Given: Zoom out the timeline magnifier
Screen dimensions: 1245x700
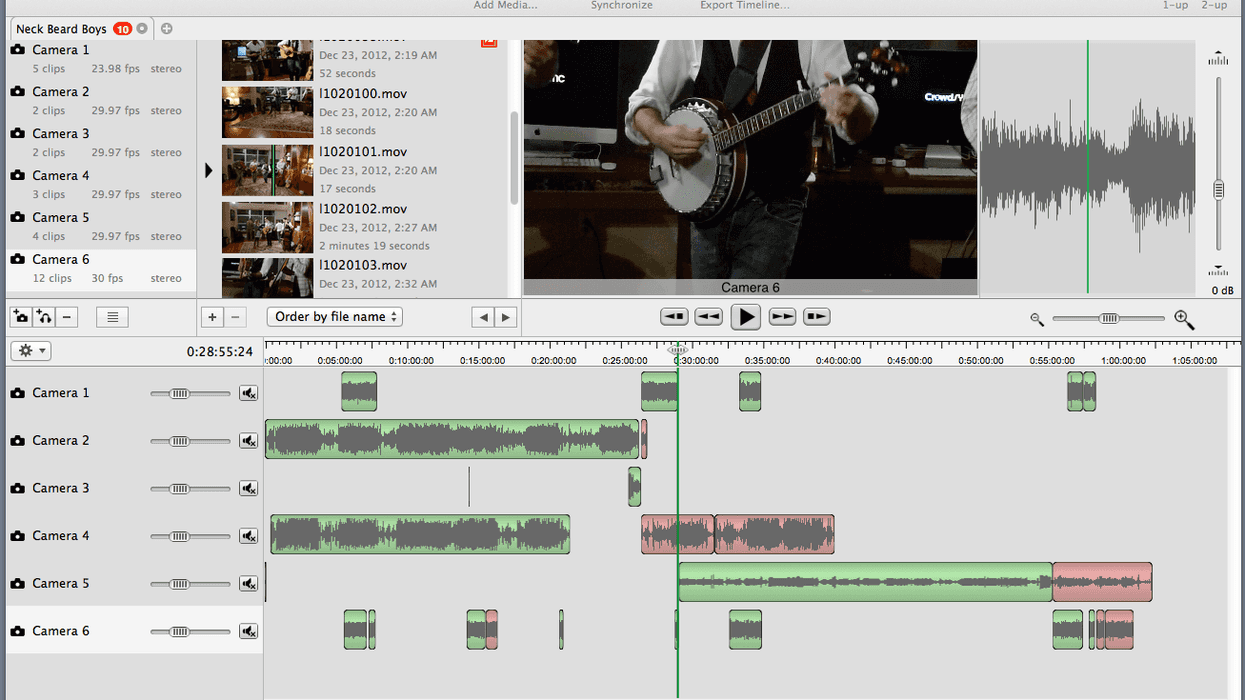Looking at the screenshot, I should [x=1037, y=319].
